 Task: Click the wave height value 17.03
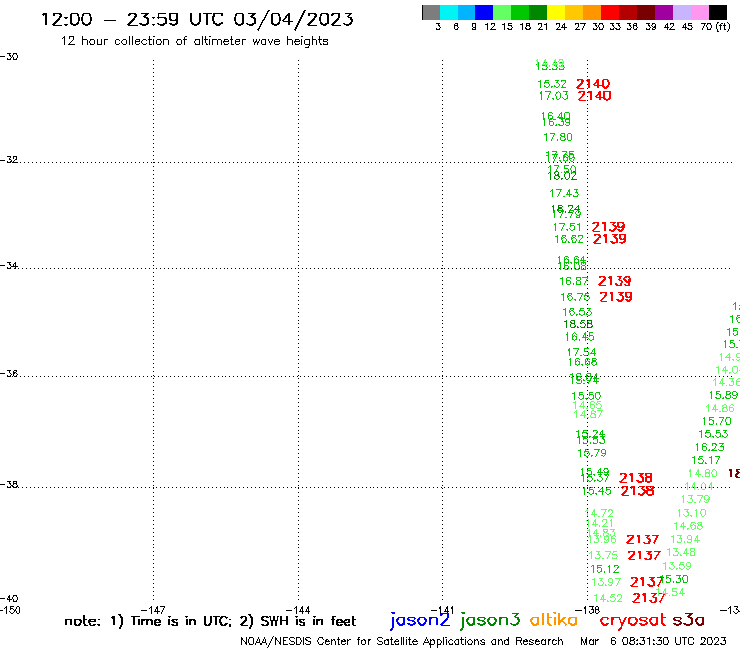554,96
